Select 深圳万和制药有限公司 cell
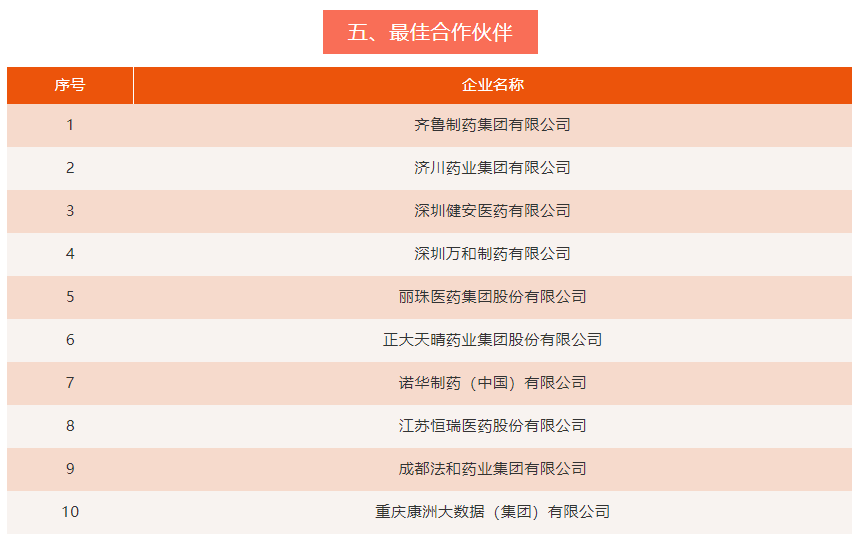 point(493,254)
